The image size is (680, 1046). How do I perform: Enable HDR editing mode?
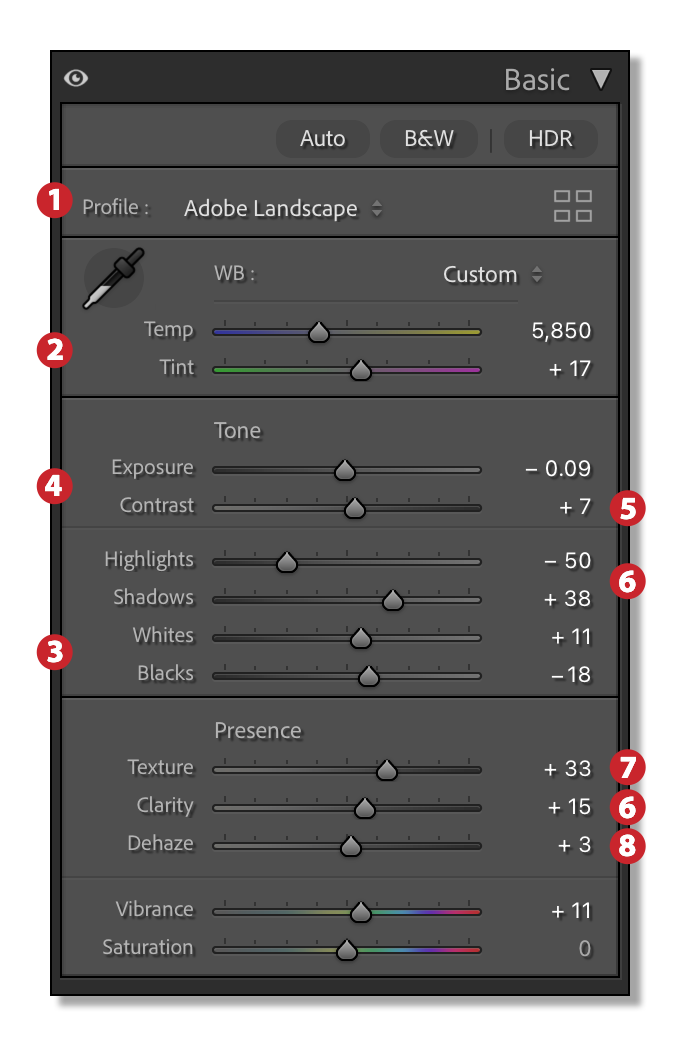[549, 139]
